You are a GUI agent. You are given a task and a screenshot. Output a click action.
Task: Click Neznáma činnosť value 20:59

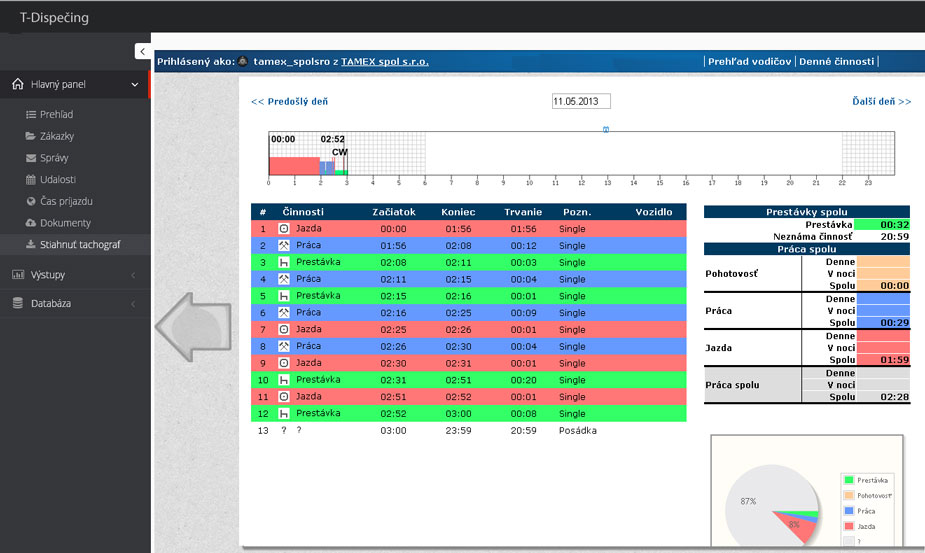click(894, 236)
